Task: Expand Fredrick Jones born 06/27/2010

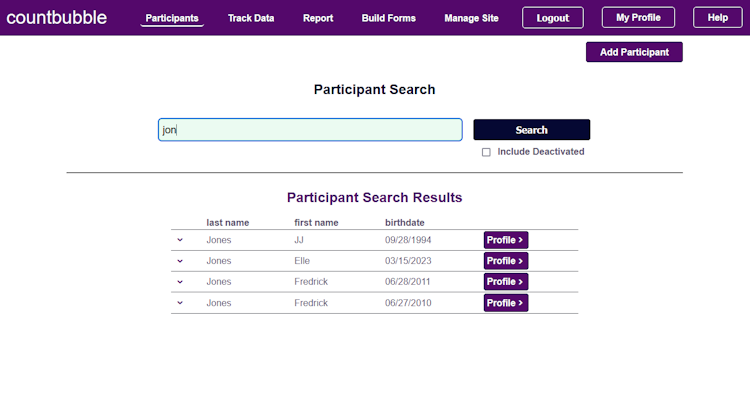Action: pyautogui.click(x=180, y=303)
